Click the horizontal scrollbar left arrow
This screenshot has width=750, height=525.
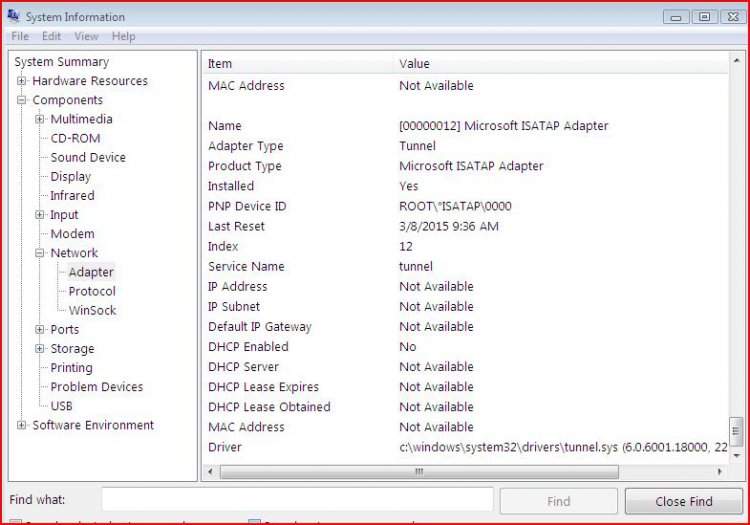tap(210, 471)
